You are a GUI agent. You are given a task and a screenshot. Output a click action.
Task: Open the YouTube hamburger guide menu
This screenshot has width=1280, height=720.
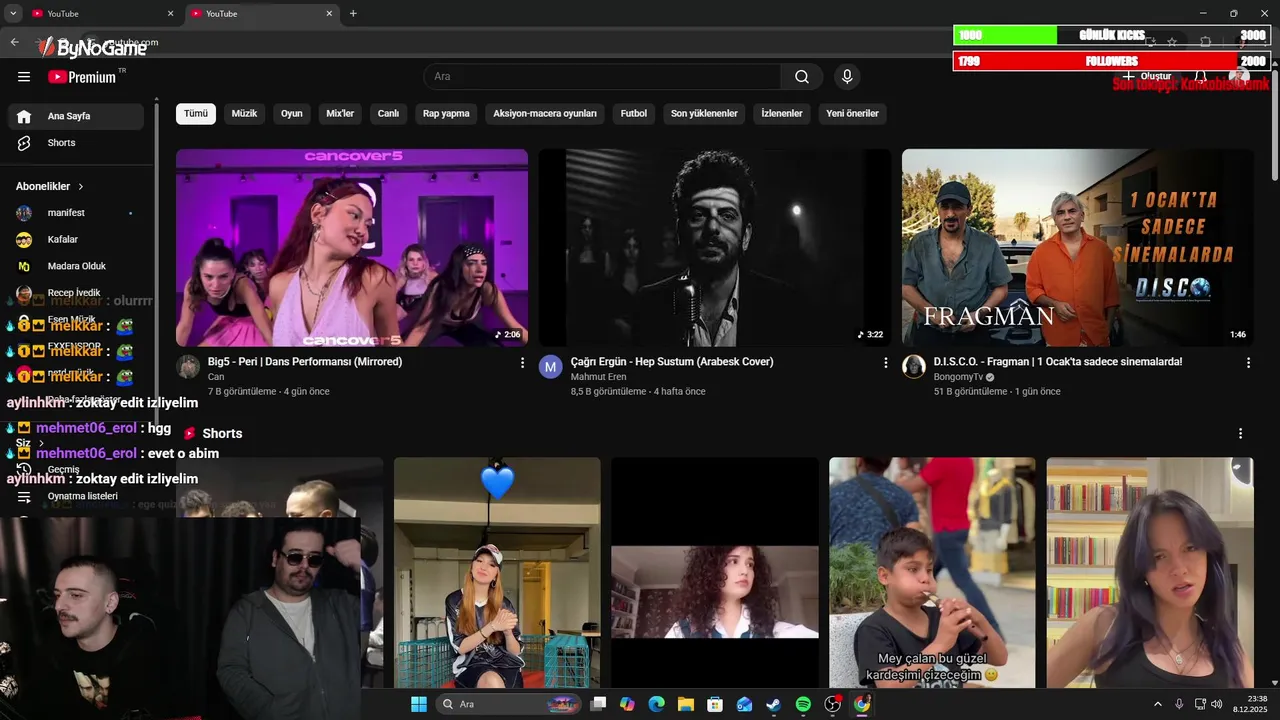click(24, 77)
